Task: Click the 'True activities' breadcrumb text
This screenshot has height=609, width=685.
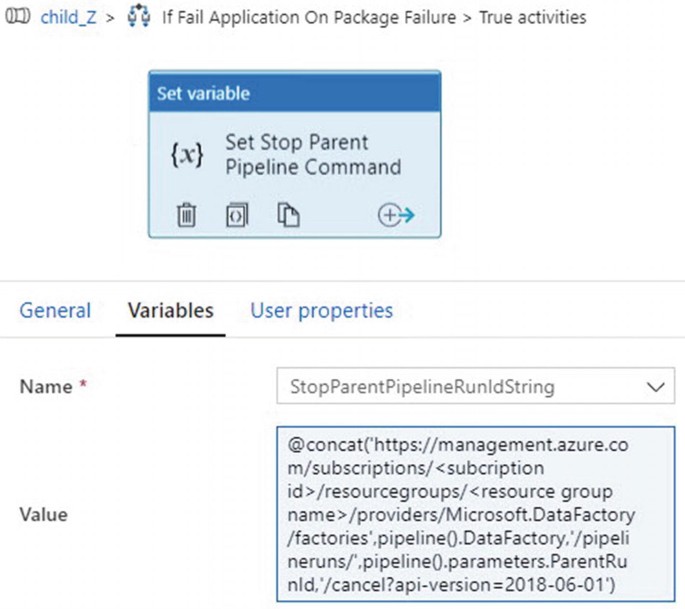Action: click(533, 18)
